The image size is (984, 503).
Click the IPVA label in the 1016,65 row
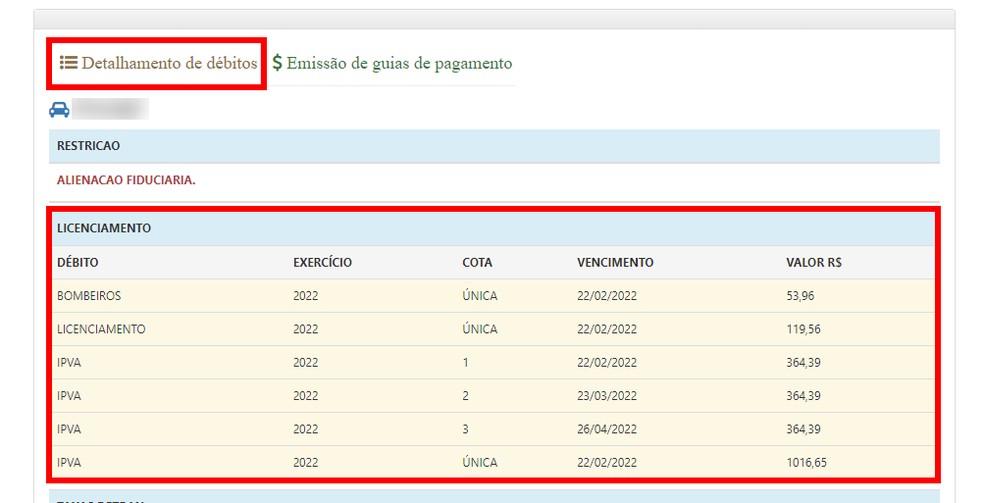pos(69,463)
